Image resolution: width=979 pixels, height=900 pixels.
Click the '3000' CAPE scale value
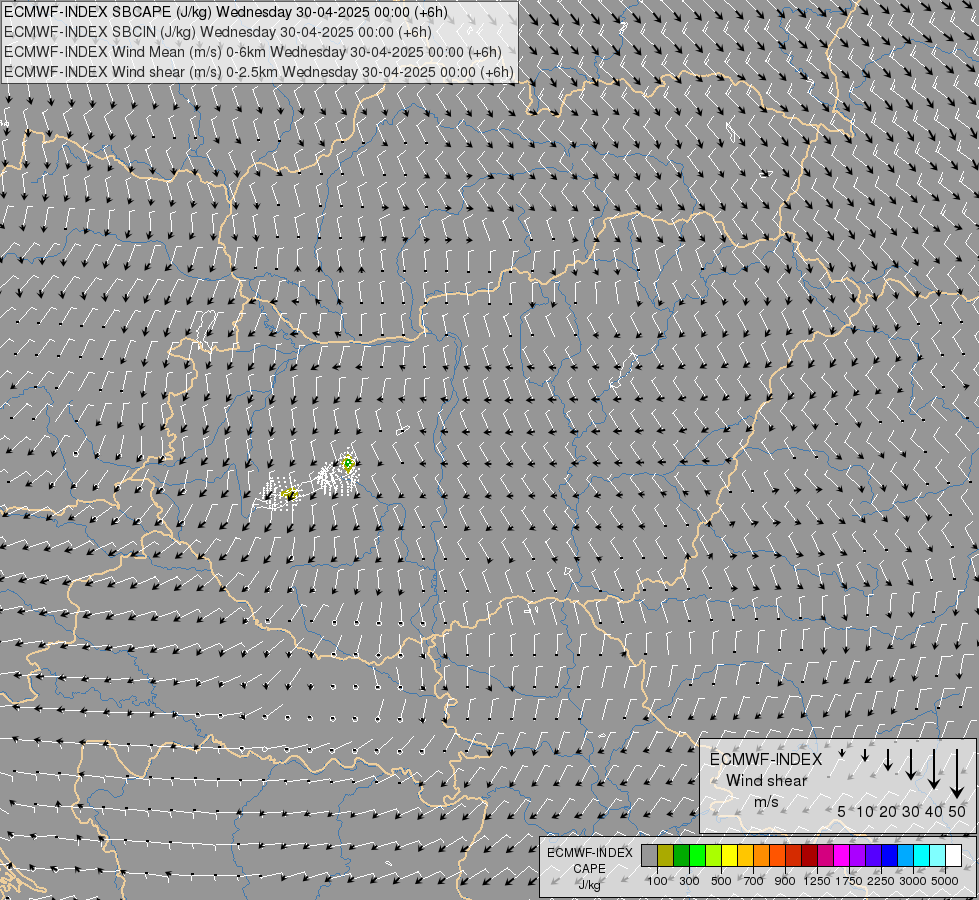[913, 881]
